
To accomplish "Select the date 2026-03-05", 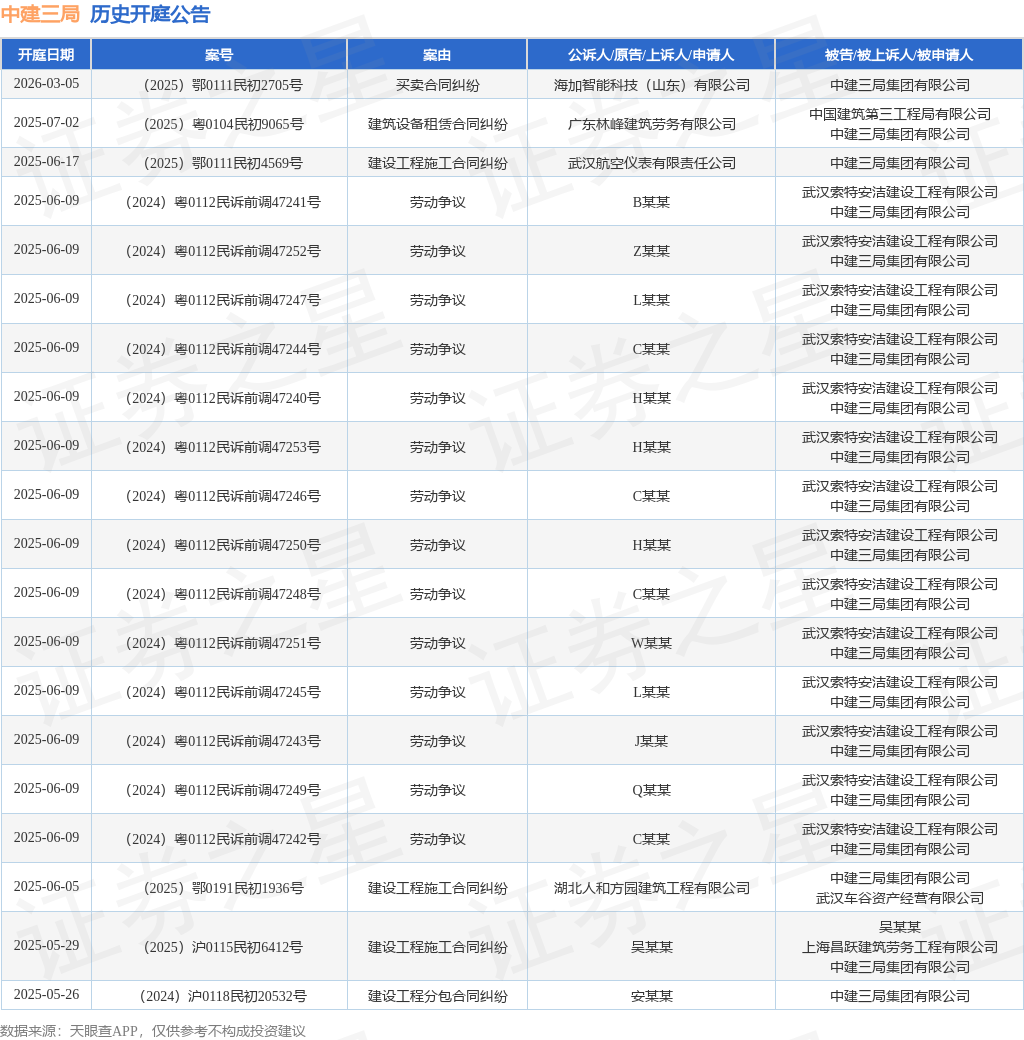I will point(46,84).
